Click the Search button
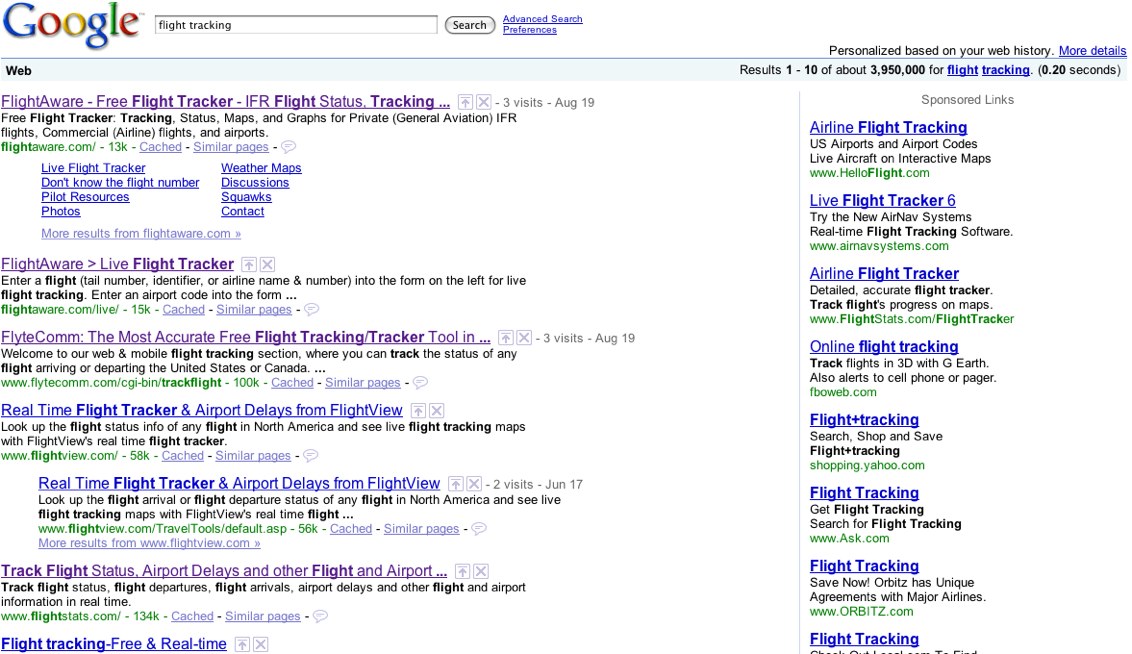The image size is (1132, 654). (469, 25)
